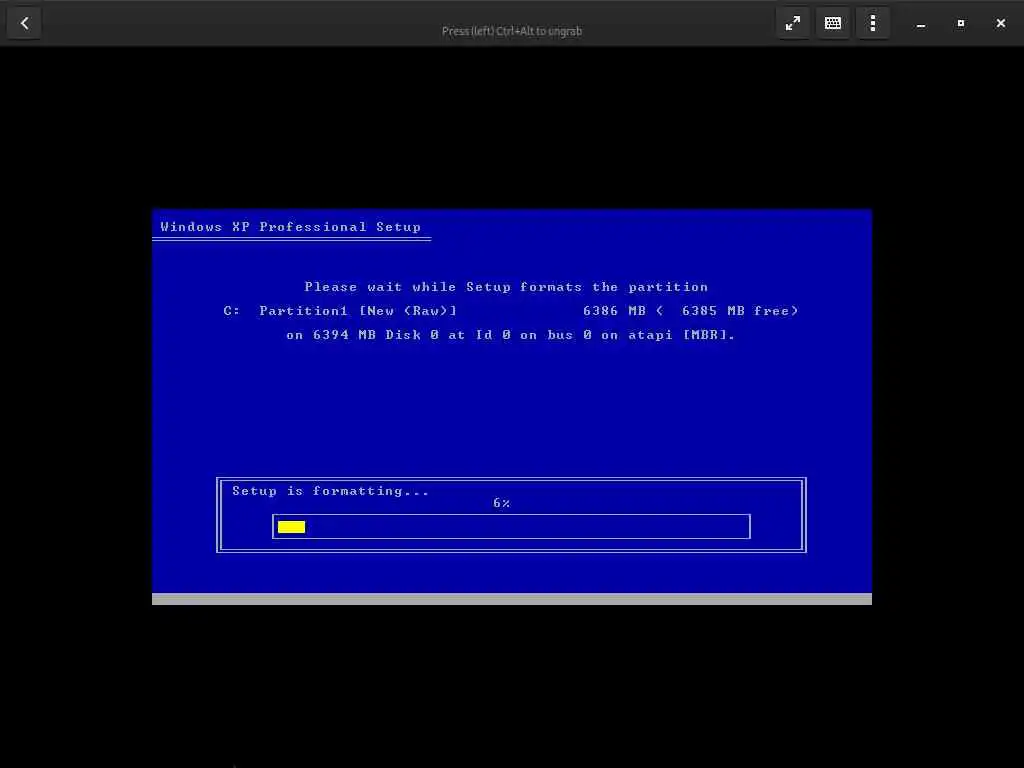
Task: Click 'Setup is formatting...' status text
Action: tap(330, 491)
